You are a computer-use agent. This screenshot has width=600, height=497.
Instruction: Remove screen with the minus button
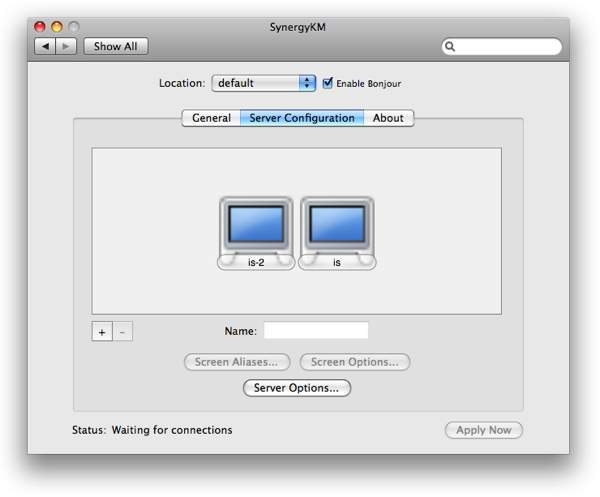pos(122,331)
